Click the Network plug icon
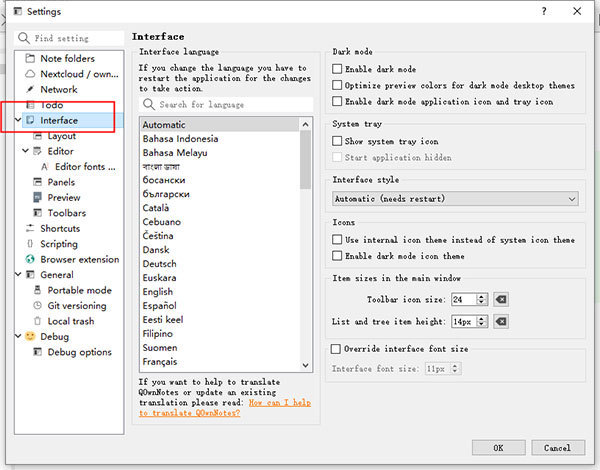This screenshot has height=470, width=600. pos(30,89)
